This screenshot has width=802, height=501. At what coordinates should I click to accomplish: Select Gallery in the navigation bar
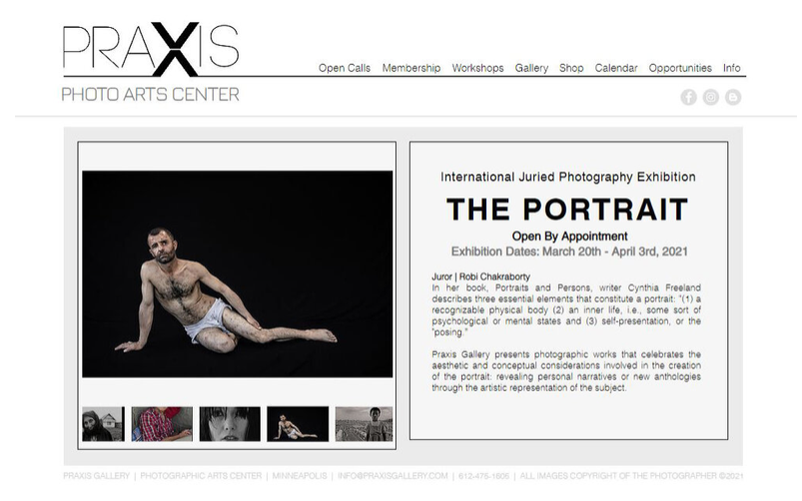tap(531, 68)
